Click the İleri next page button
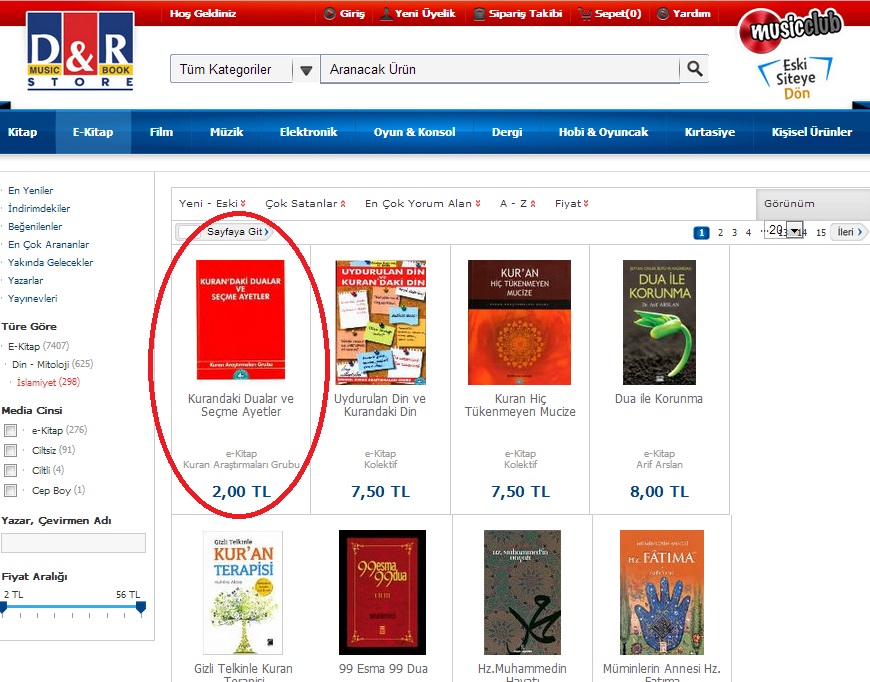This screenshot has width=870, height=682. click(849, 232)
